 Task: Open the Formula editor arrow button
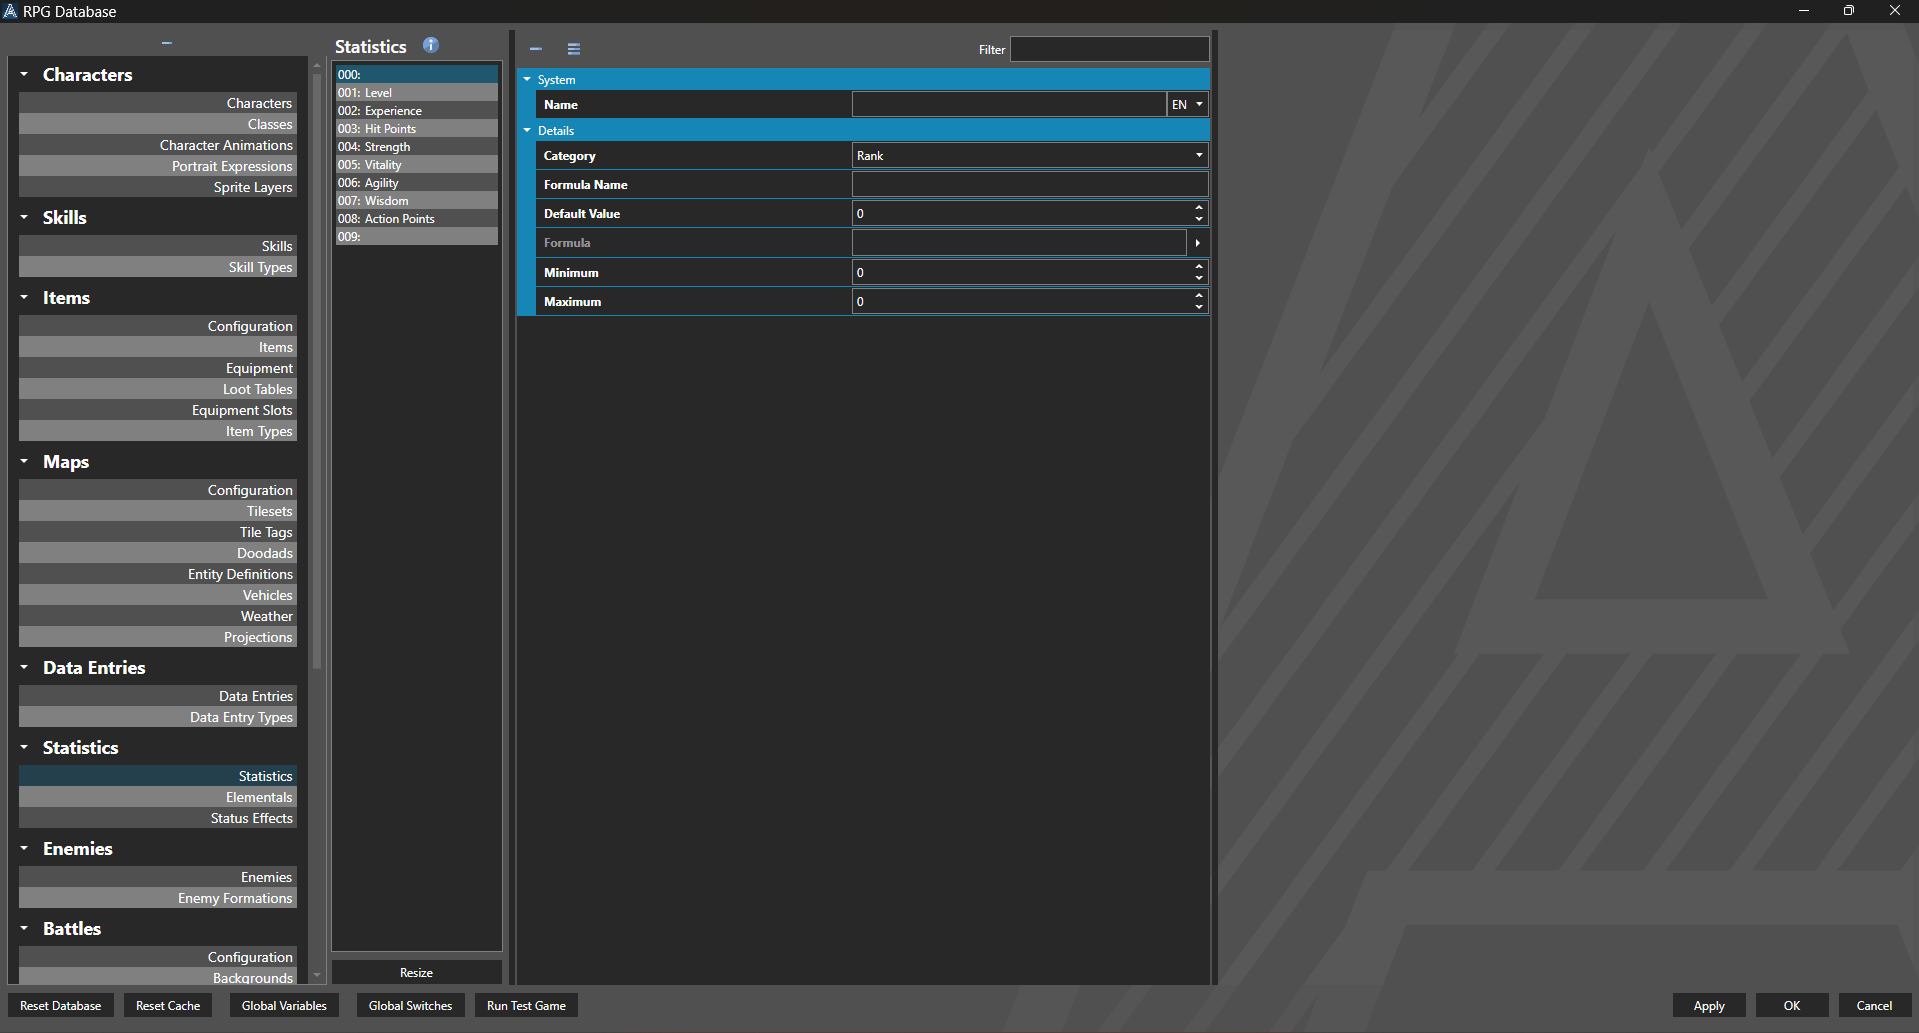click(1197, 242)
